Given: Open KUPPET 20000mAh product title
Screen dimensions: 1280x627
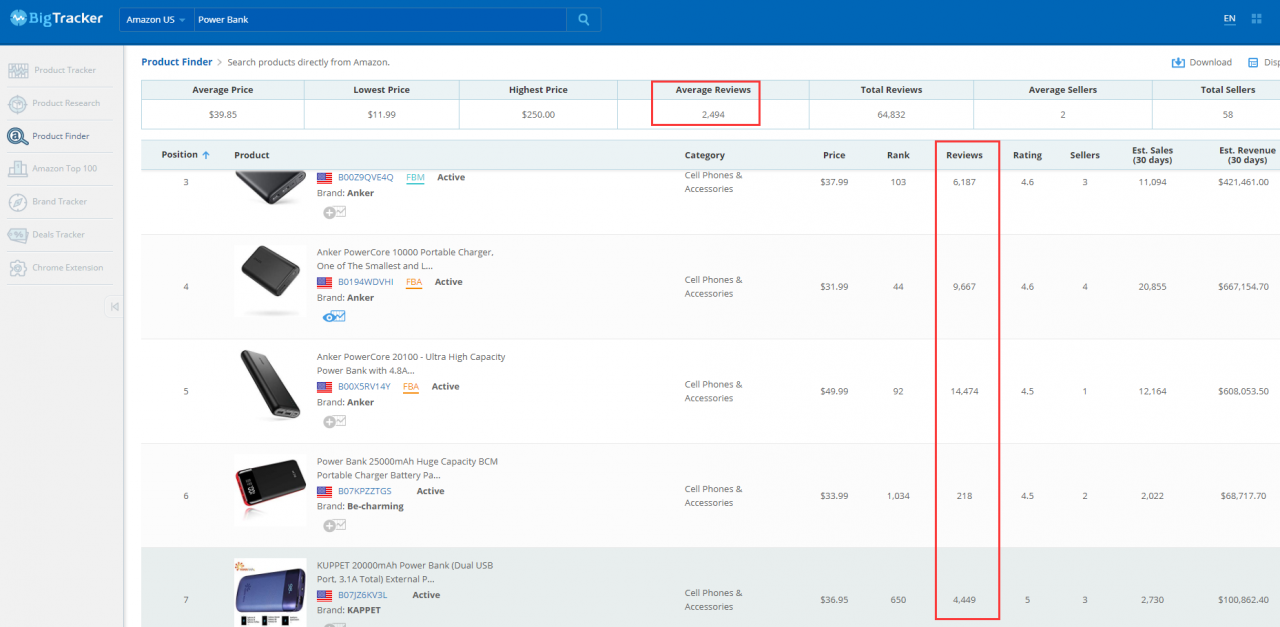Looking at the screenshot, I should pos(405,572).
